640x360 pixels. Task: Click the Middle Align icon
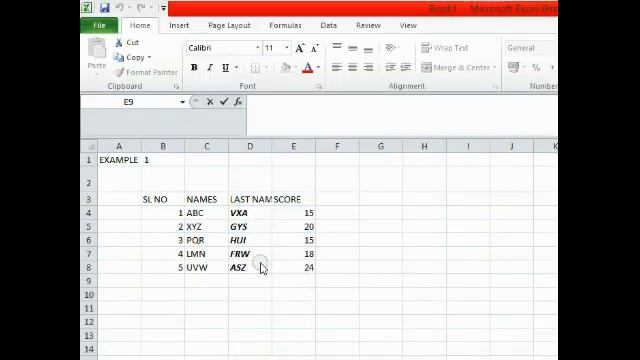pos(353,48)
